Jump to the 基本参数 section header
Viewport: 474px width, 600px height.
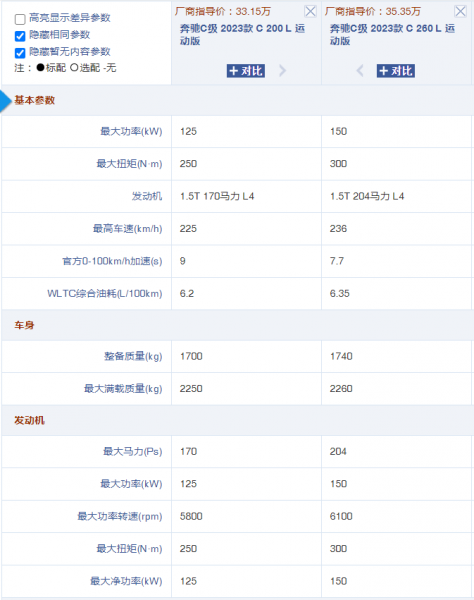pyautogui.click(x=34, y=100)
